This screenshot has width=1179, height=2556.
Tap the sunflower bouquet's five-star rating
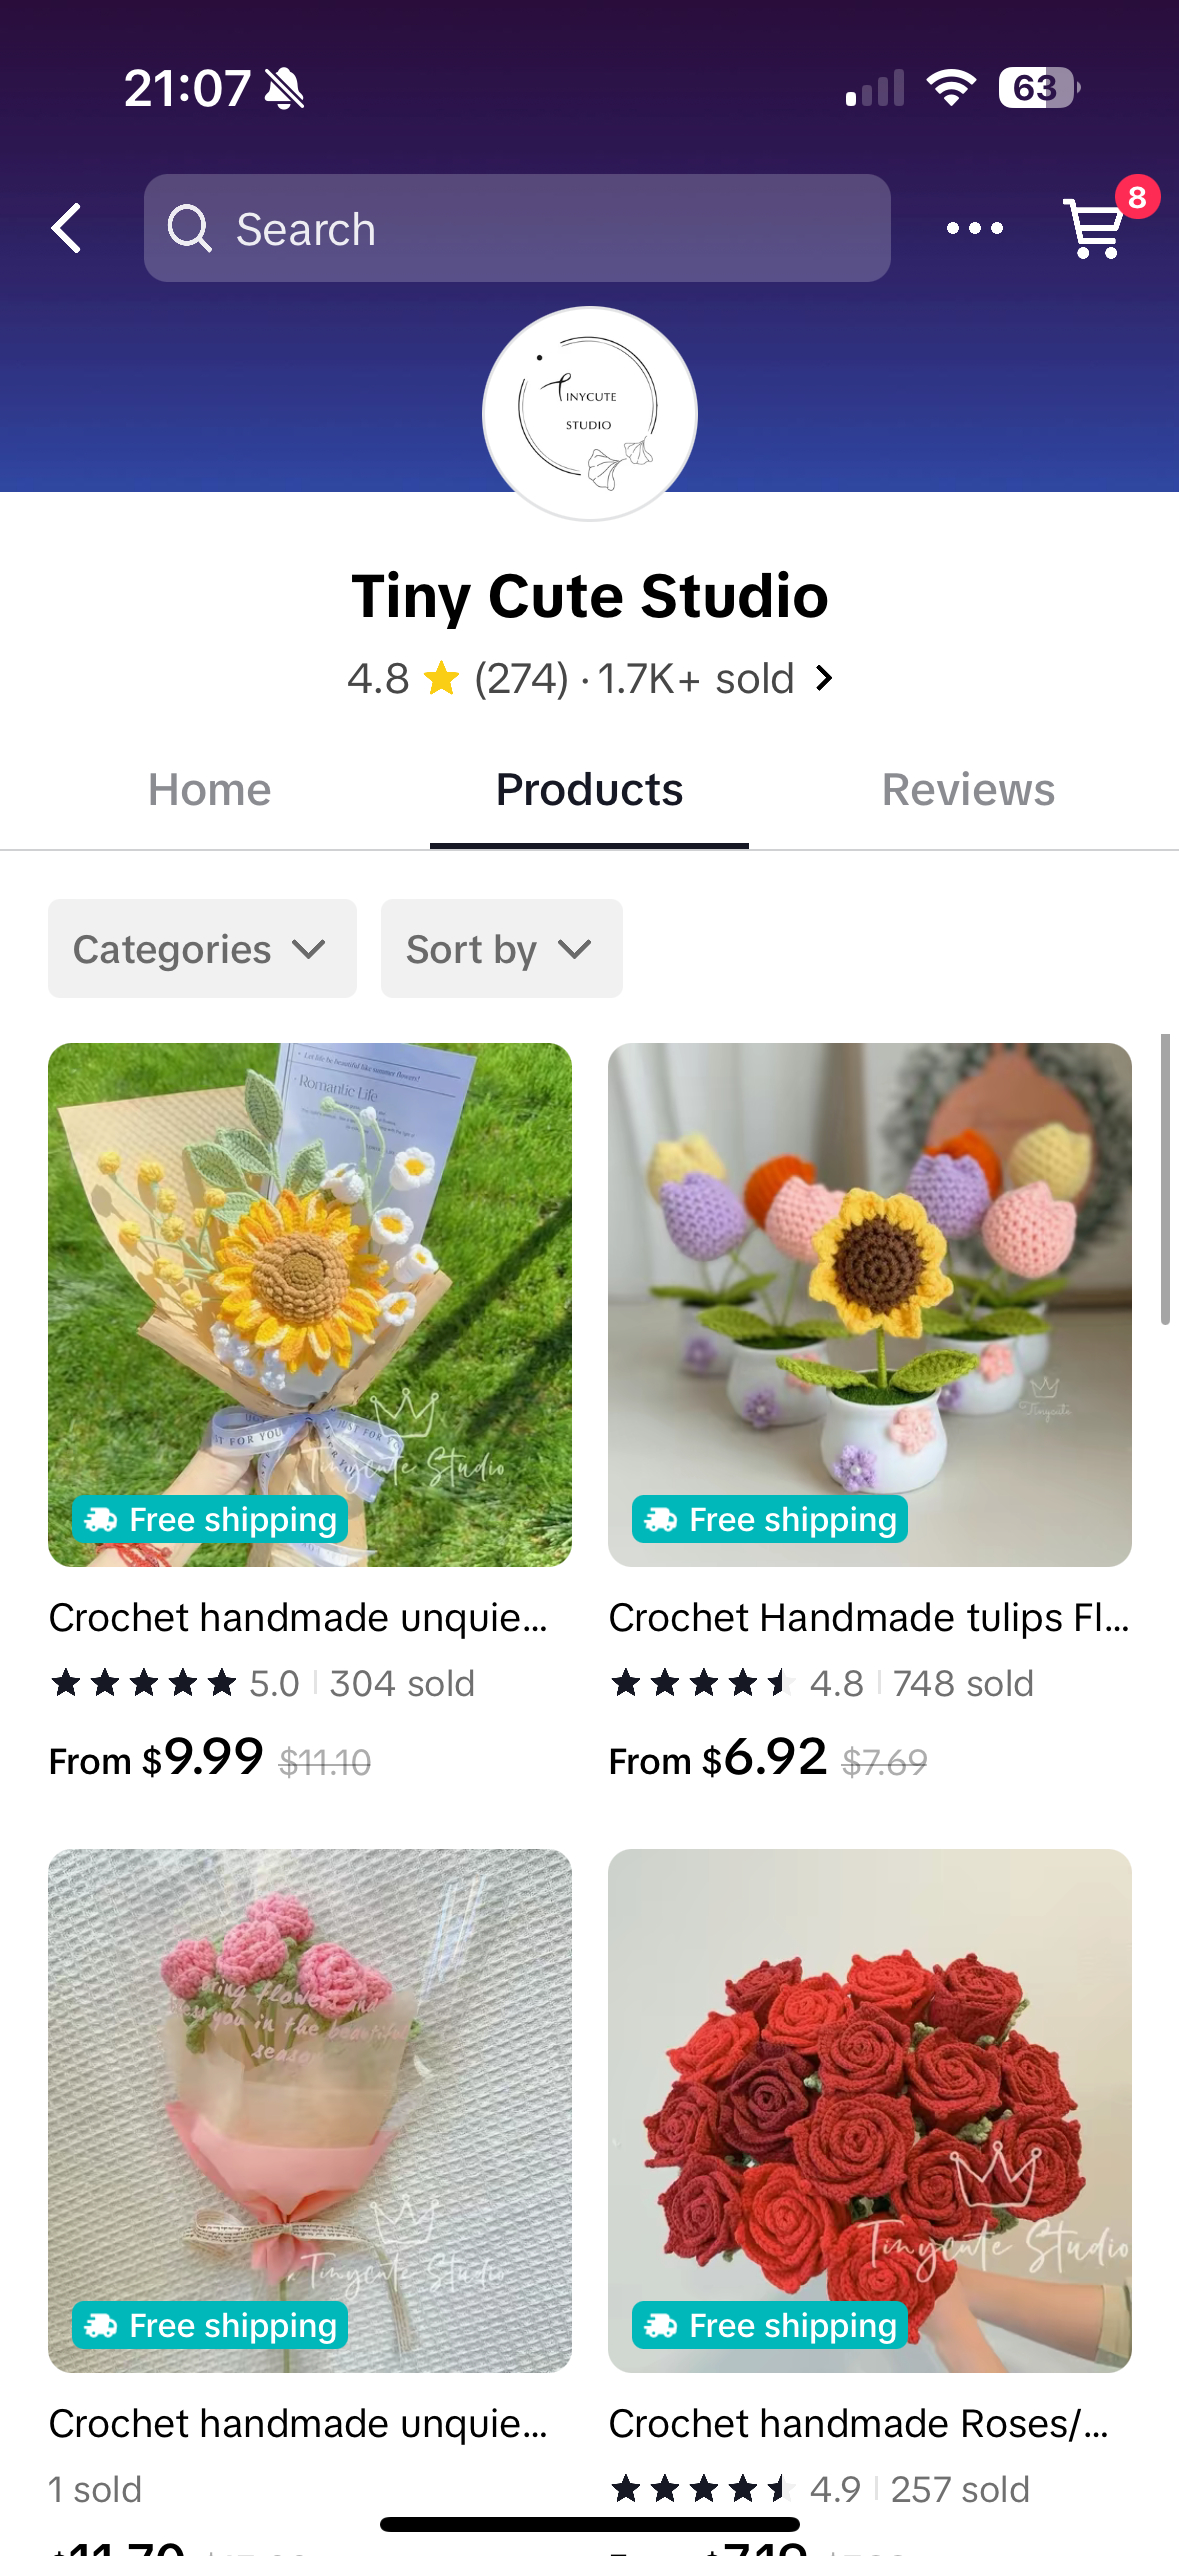[144, 1683]
